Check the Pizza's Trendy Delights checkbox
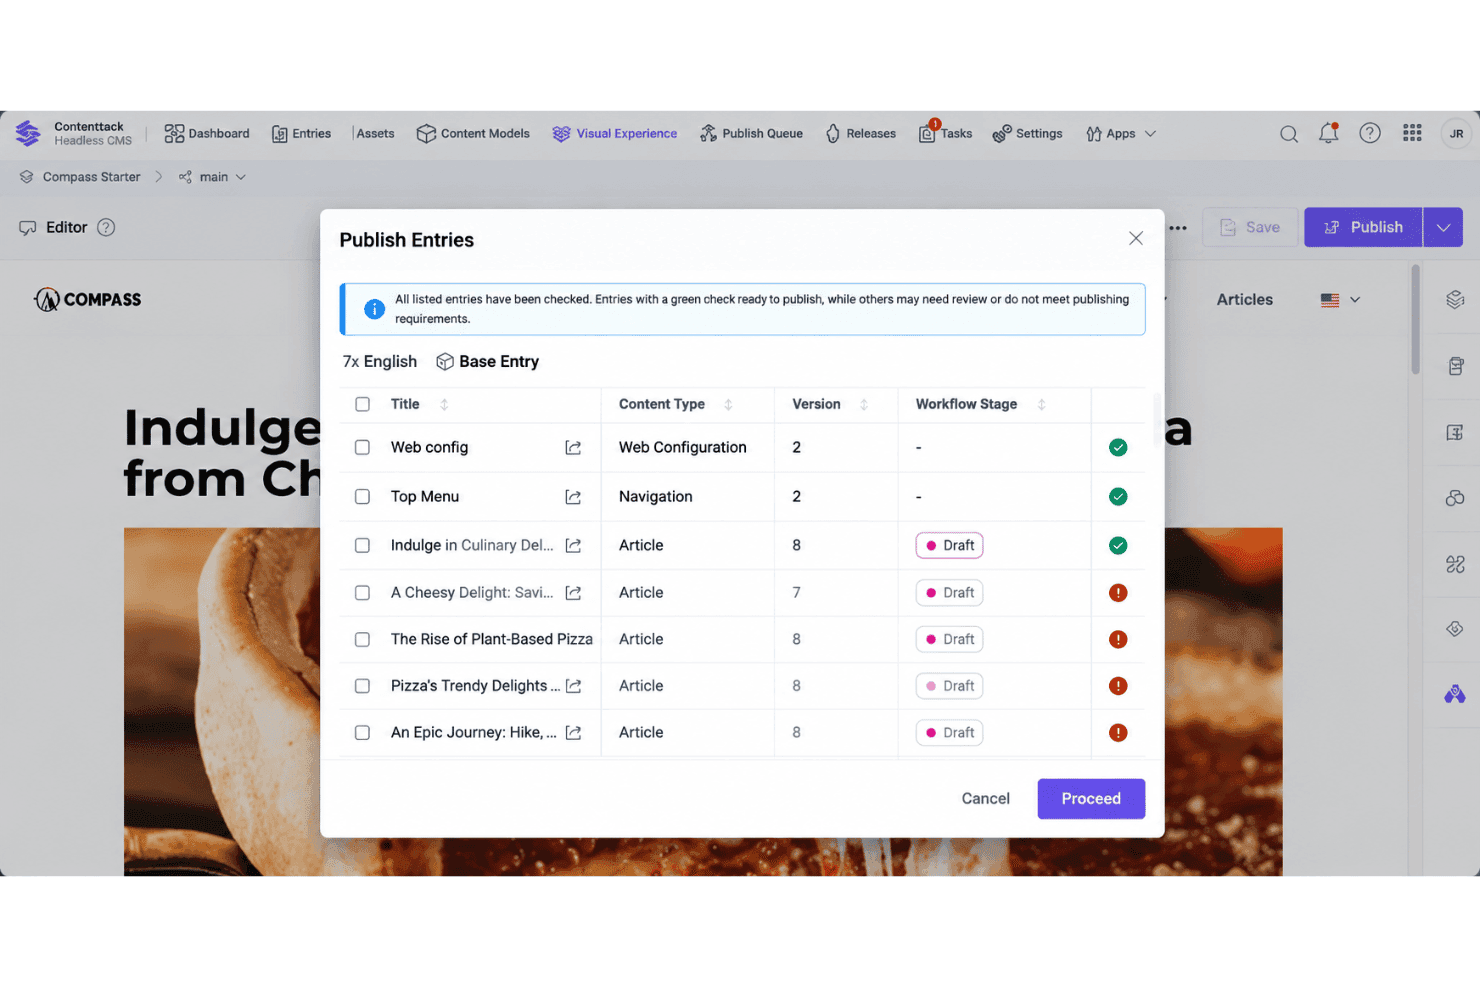Screen dimensions: 1480x987 click(362, 686)
